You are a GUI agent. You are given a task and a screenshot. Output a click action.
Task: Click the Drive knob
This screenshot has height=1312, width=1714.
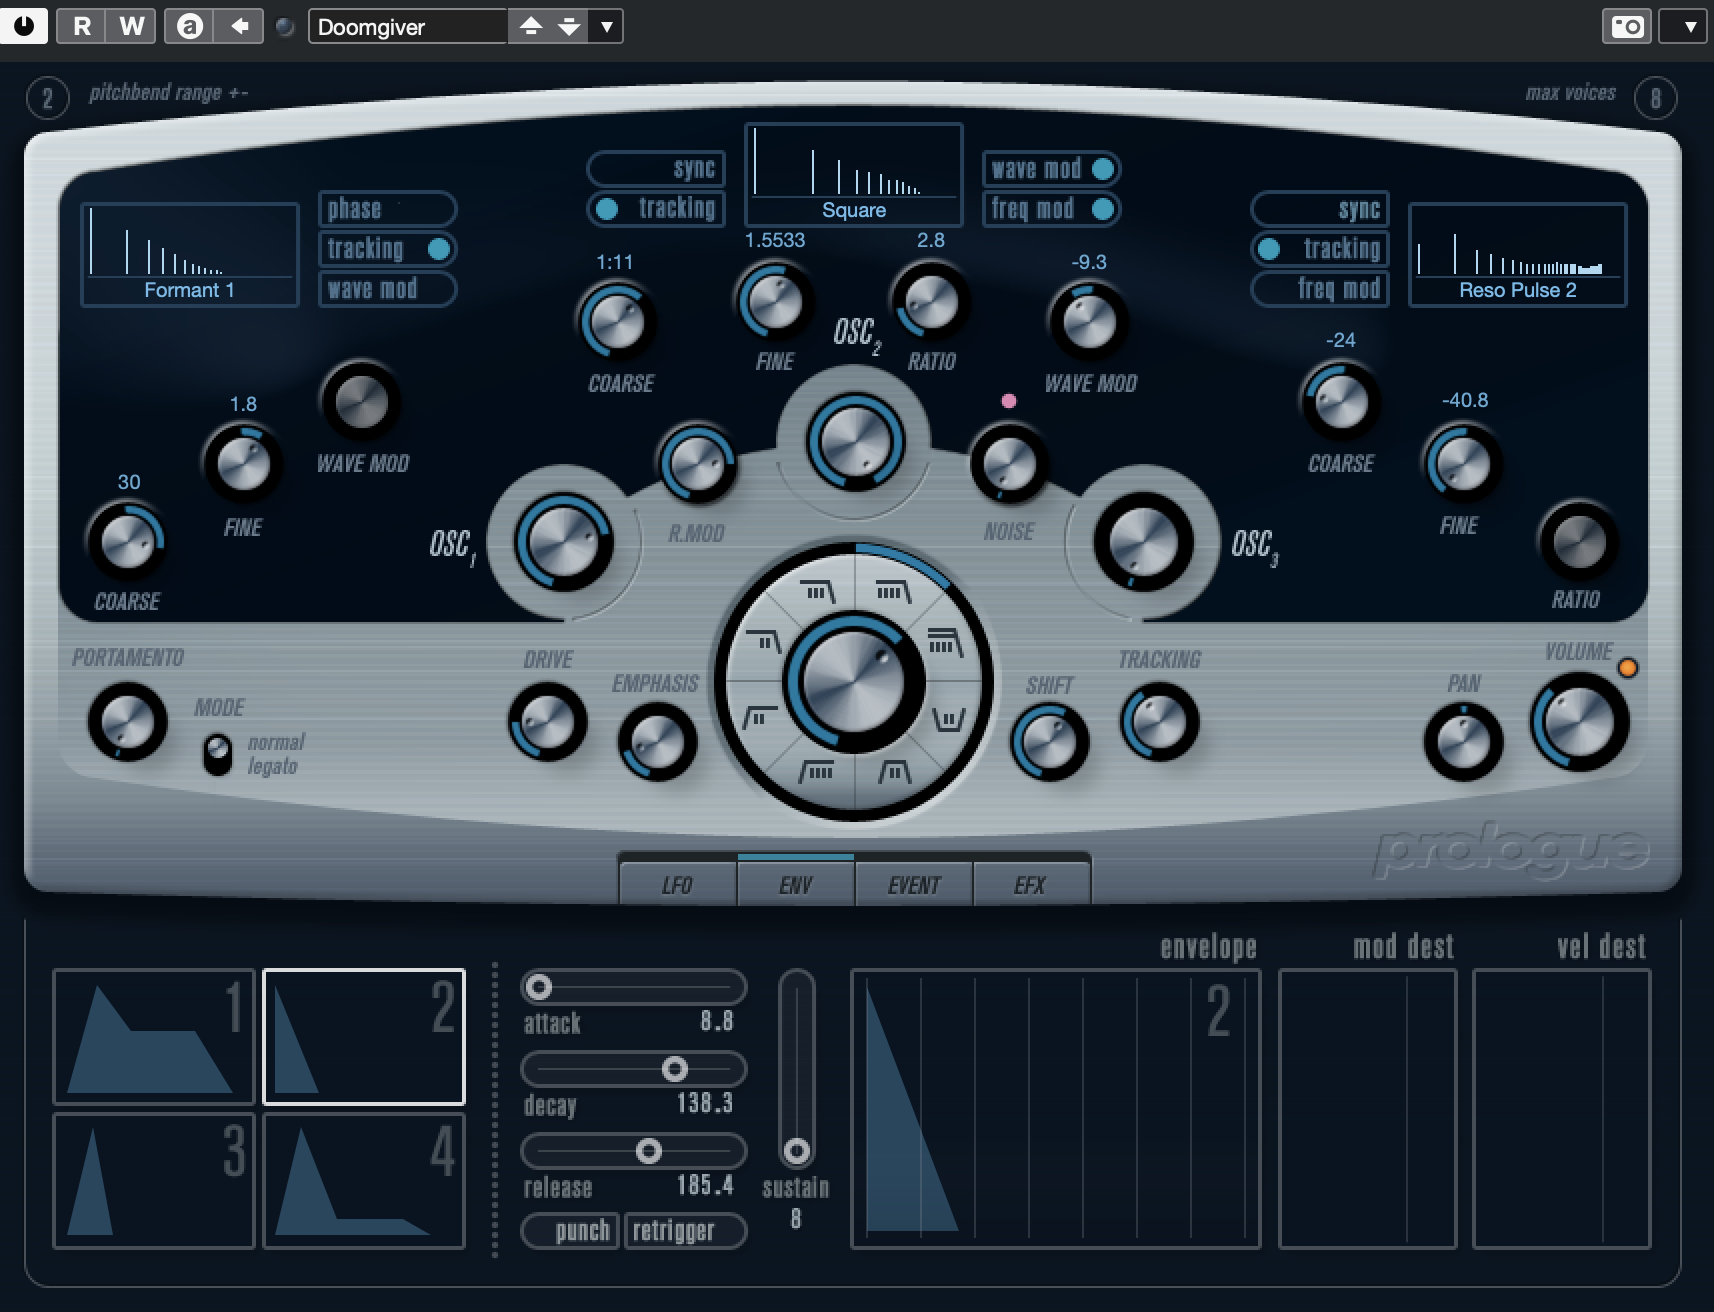(x=547, y=722)
